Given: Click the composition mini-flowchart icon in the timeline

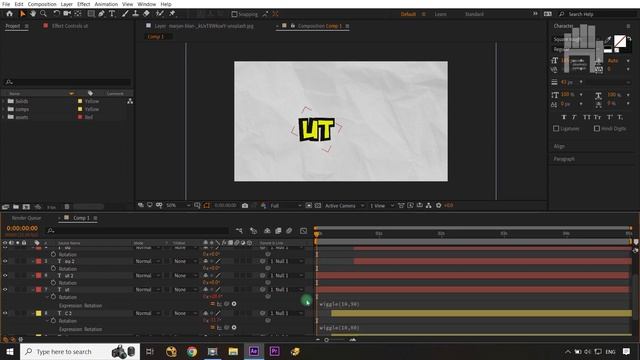Looking at the screenshot, I should coord(239,231).
